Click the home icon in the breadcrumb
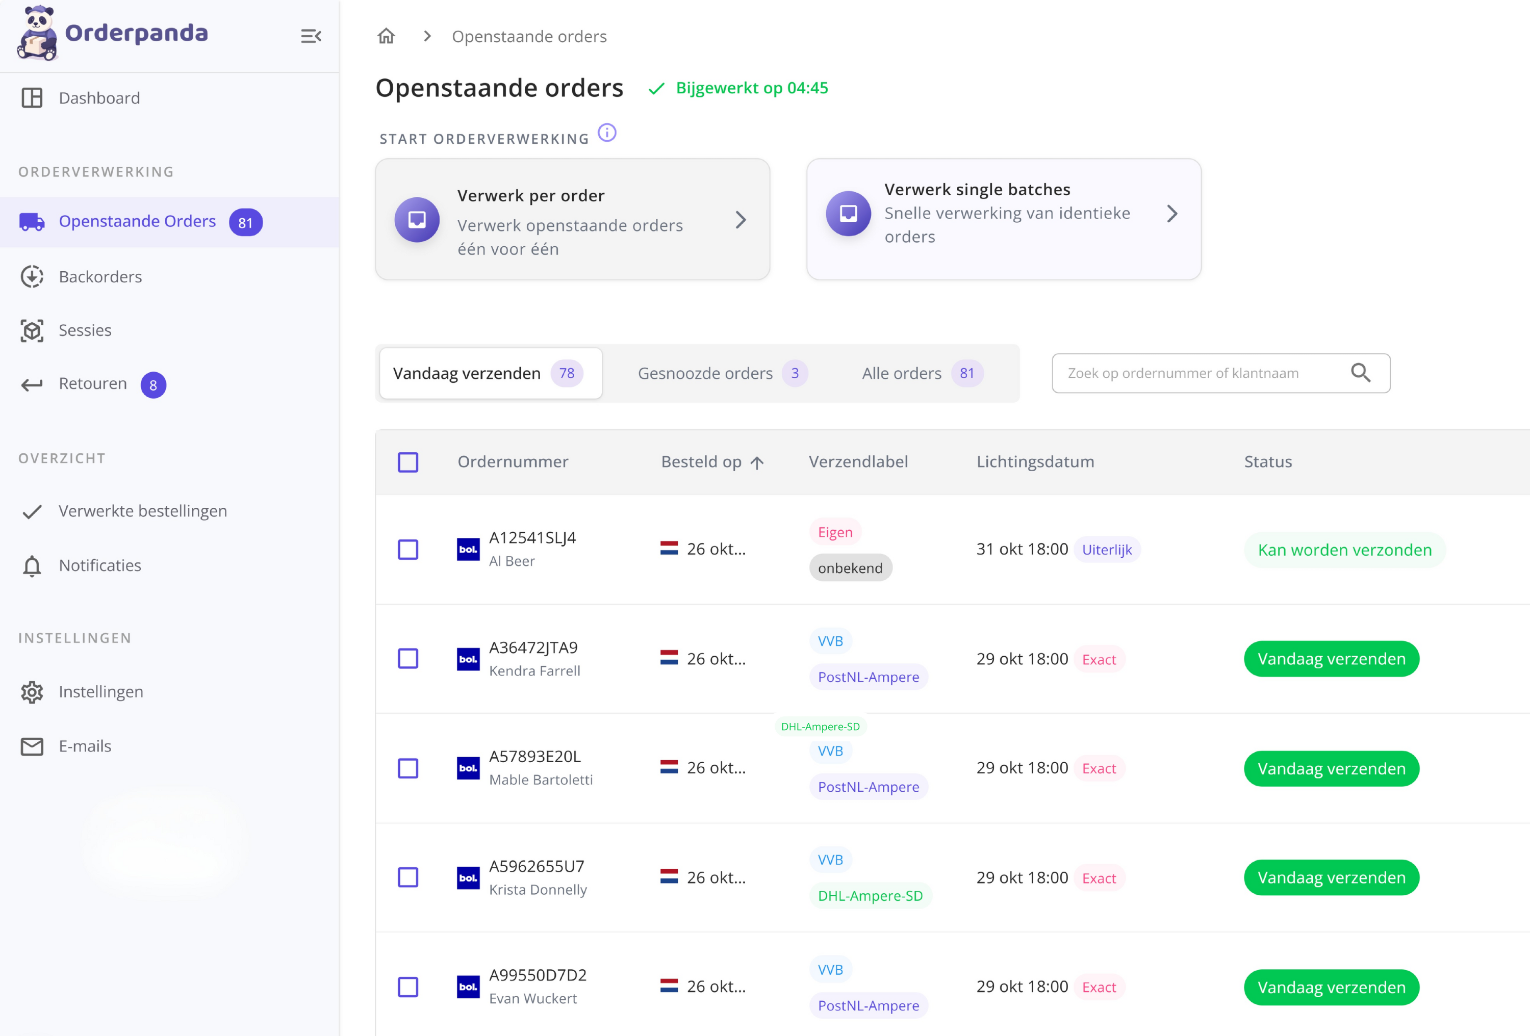This screenshot has height=1036, width=1530. (x=386, y=36)
